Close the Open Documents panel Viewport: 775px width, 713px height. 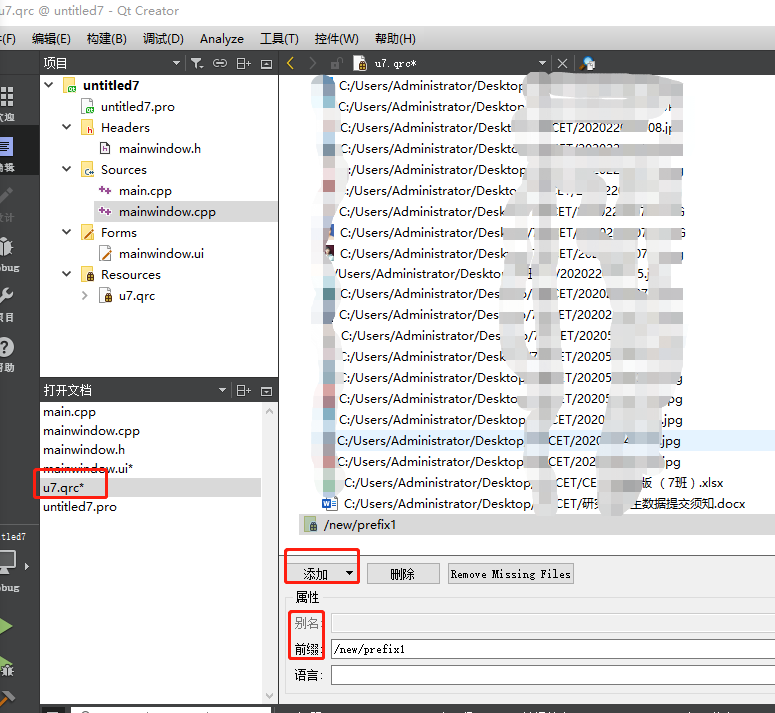tap(266, 391)
